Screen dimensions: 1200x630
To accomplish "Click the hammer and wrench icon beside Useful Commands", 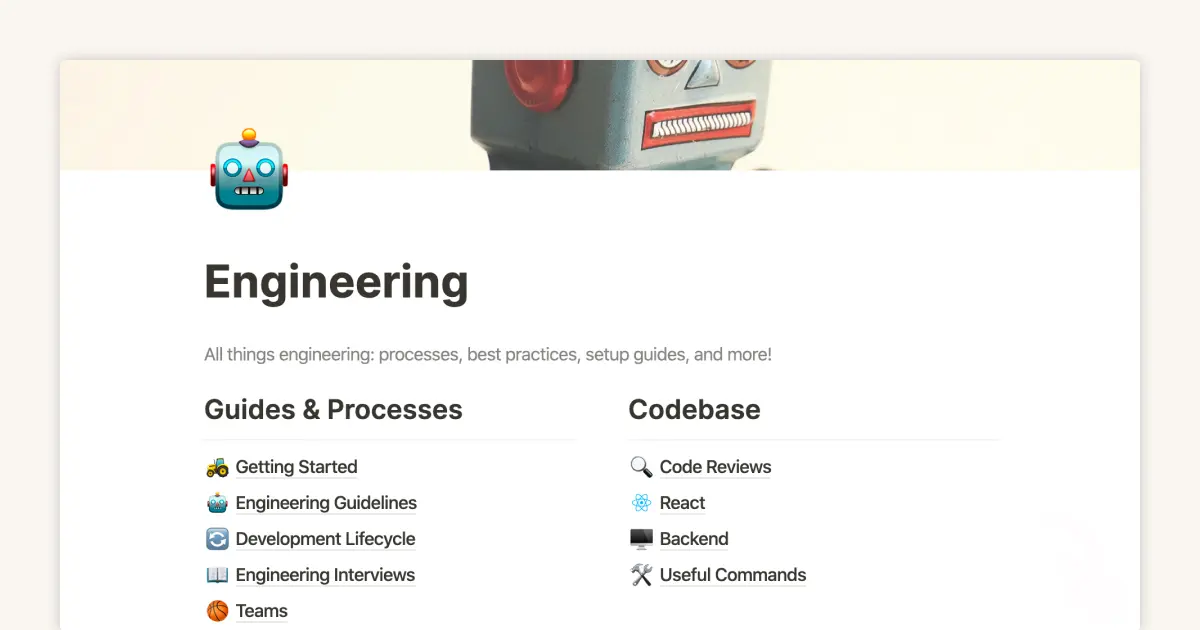I will click(x=640, y=575).
